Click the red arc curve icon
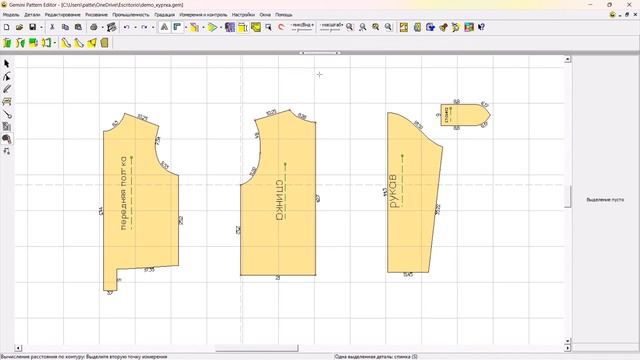Screen dimensions: 640x360 tap(281, 27)
